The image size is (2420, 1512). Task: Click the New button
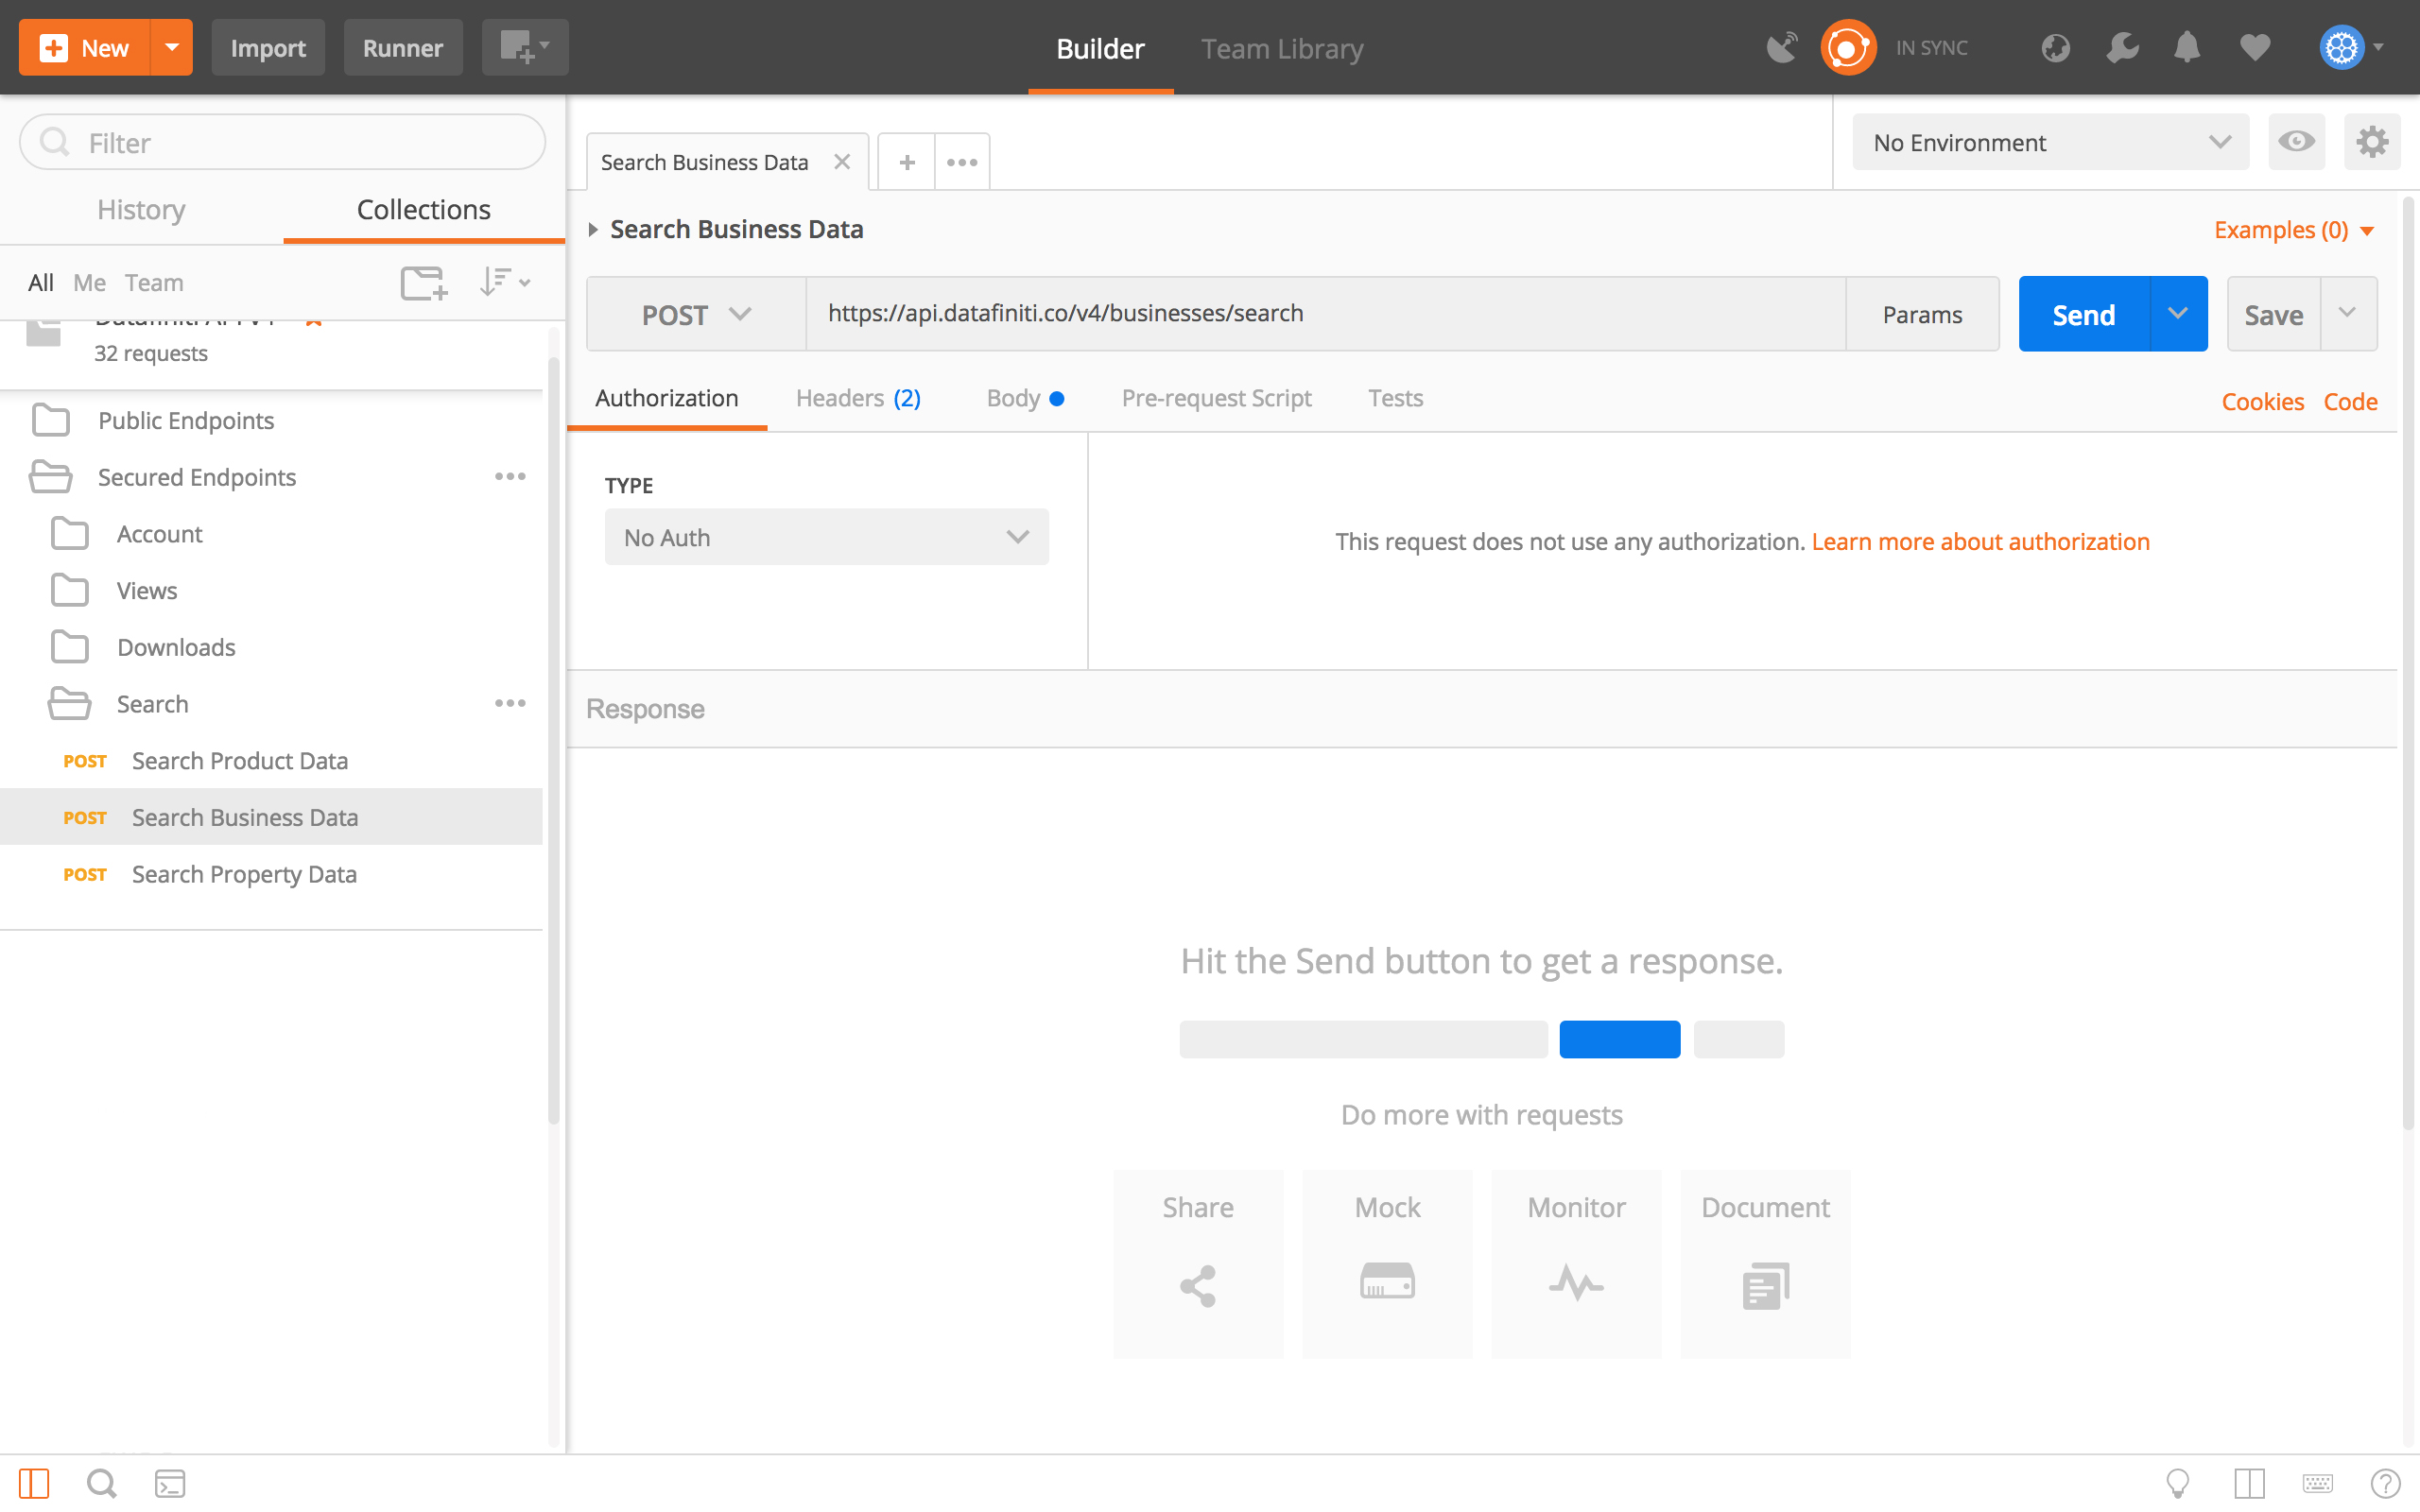coord(85,47)
